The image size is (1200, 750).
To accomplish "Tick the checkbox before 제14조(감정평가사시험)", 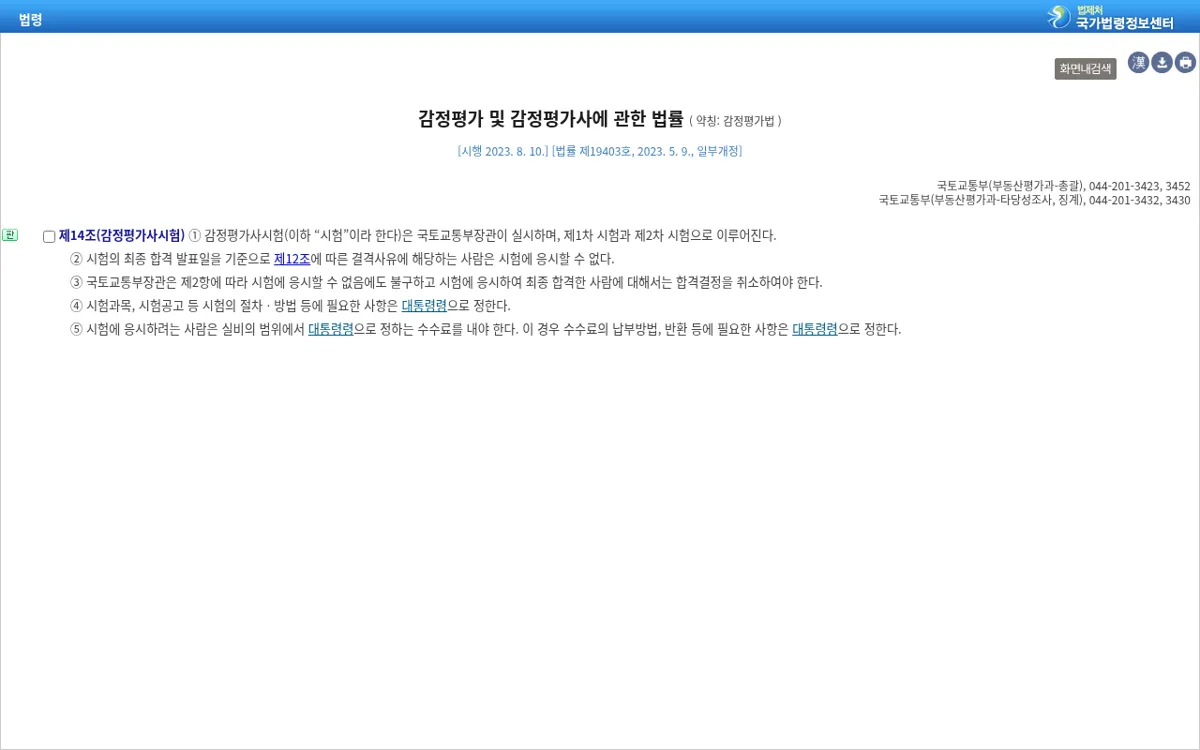I will click(49, 237).
